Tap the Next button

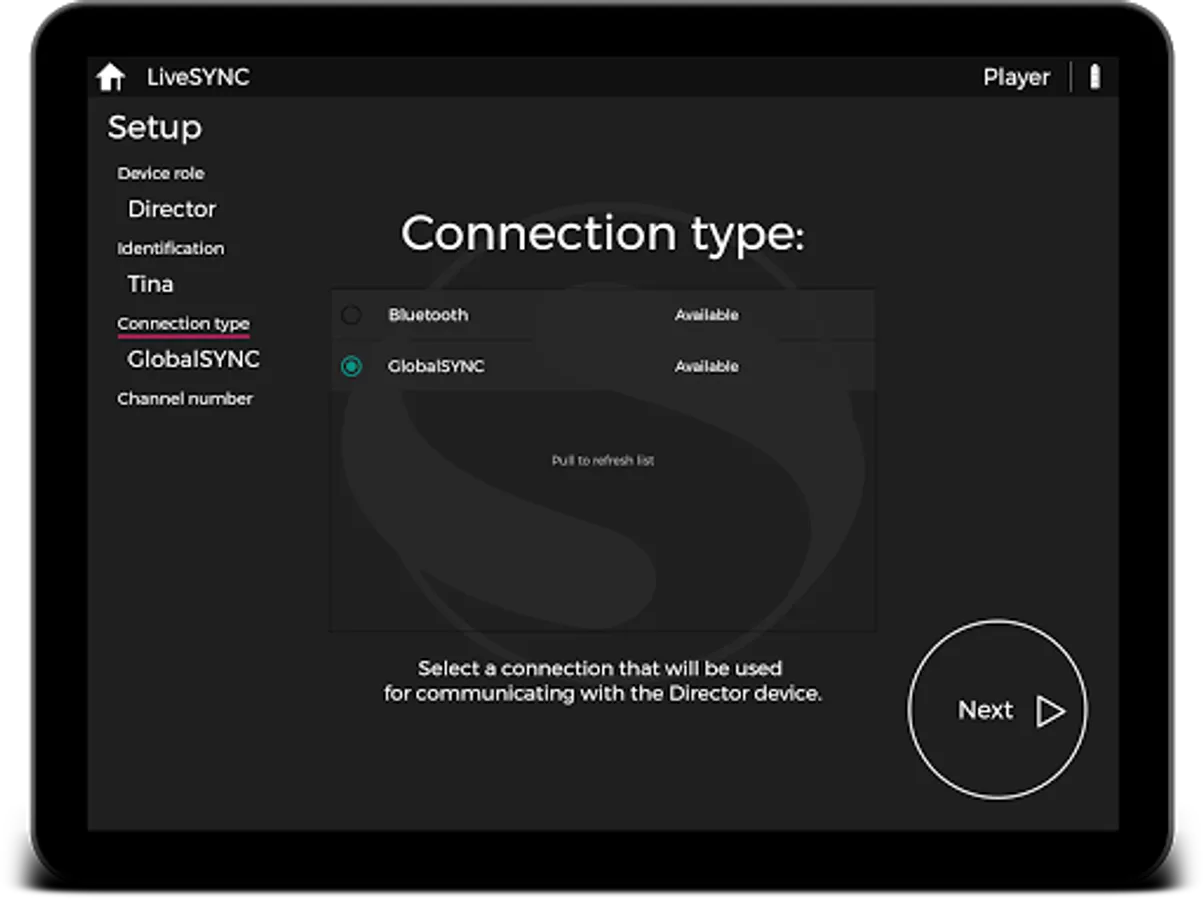997,709
